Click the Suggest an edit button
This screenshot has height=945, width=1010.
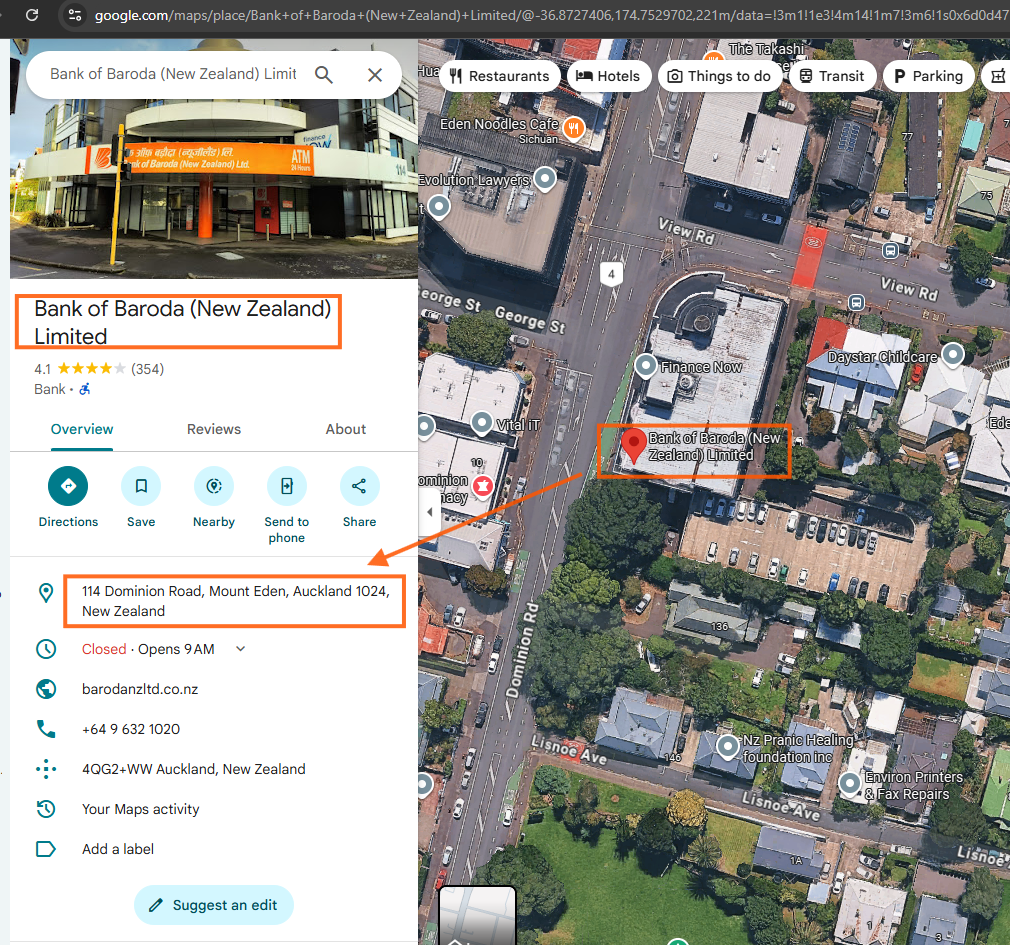click(x=213, y=905)
